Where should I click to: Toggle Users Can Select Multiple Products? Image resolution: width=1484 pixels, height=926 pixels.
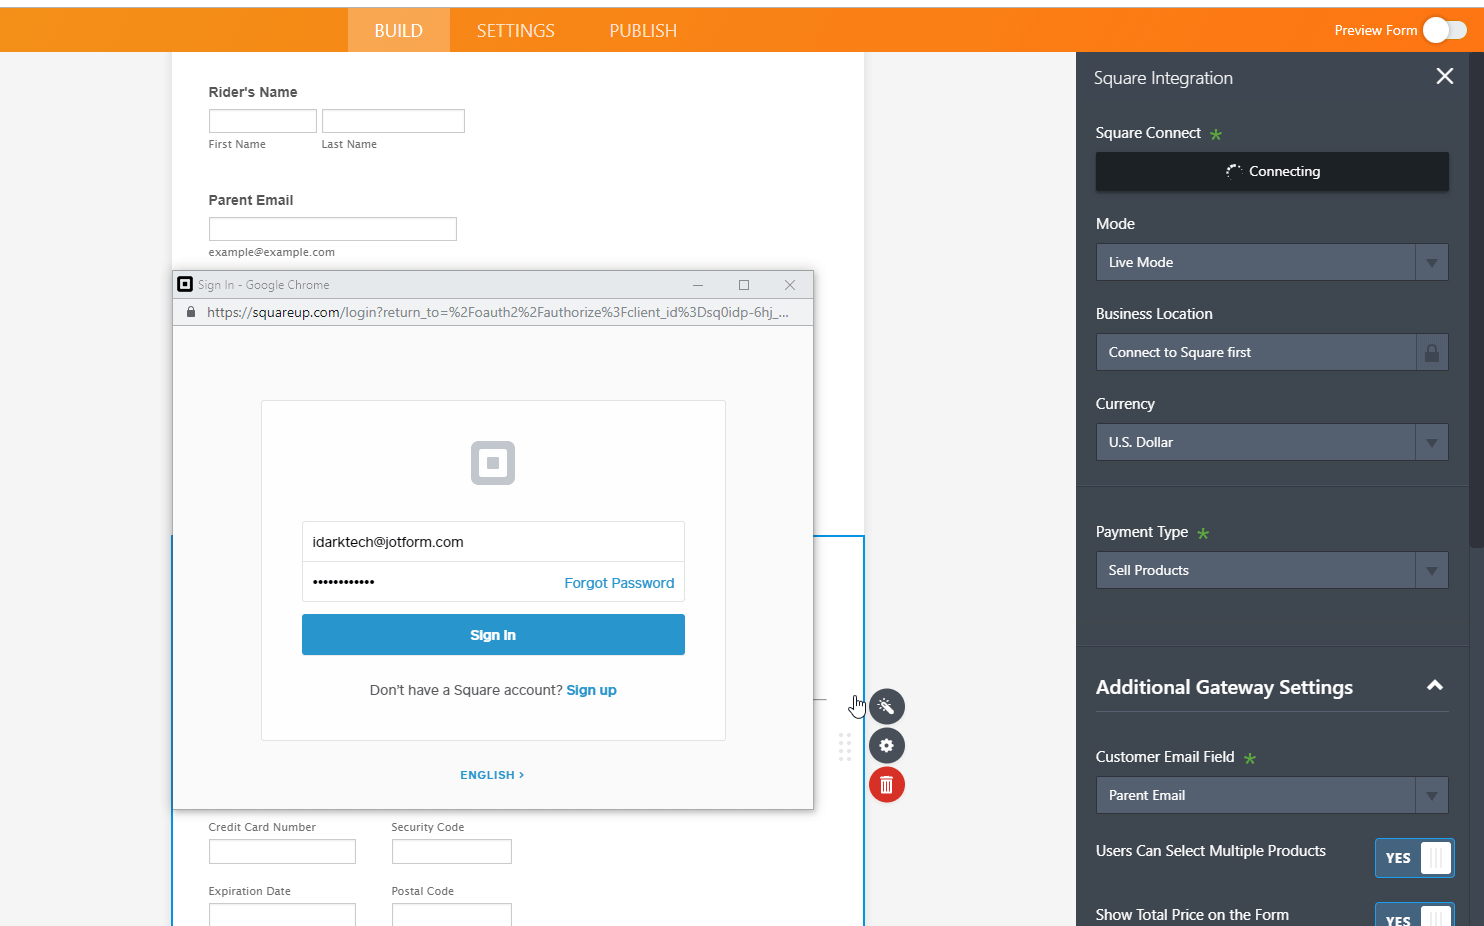[1414, 858]
